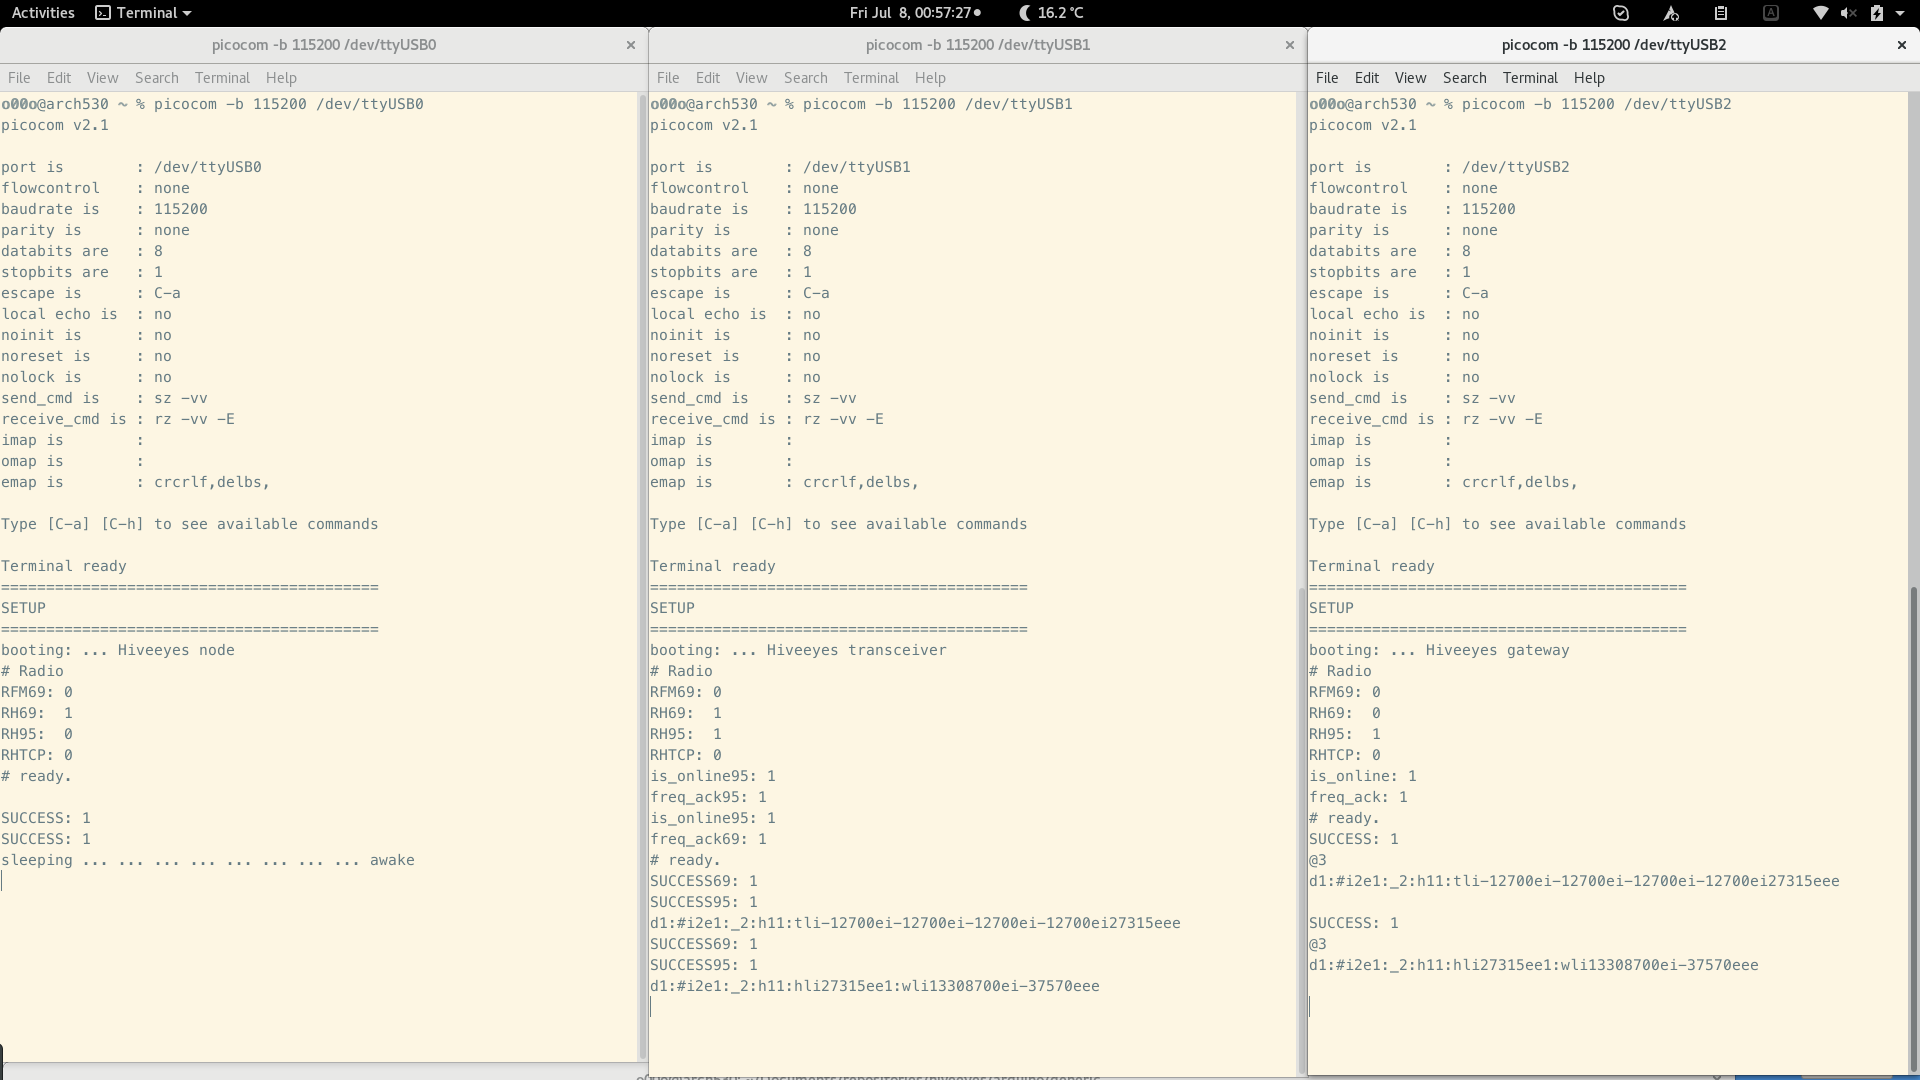This screenshot has height=1080, width=1920.
Task: Click 'picocom v2.1' in ttyUSB1 terminal
Action: click(x=704, y=125)
